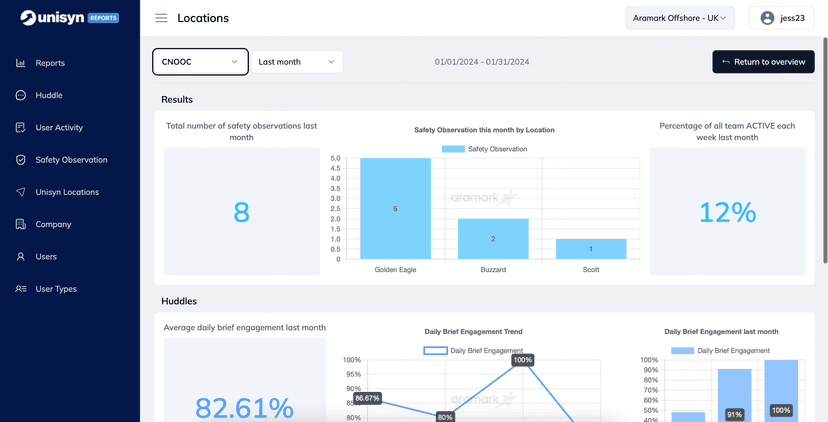Open the jess23 account button

[x=782, y=18]
